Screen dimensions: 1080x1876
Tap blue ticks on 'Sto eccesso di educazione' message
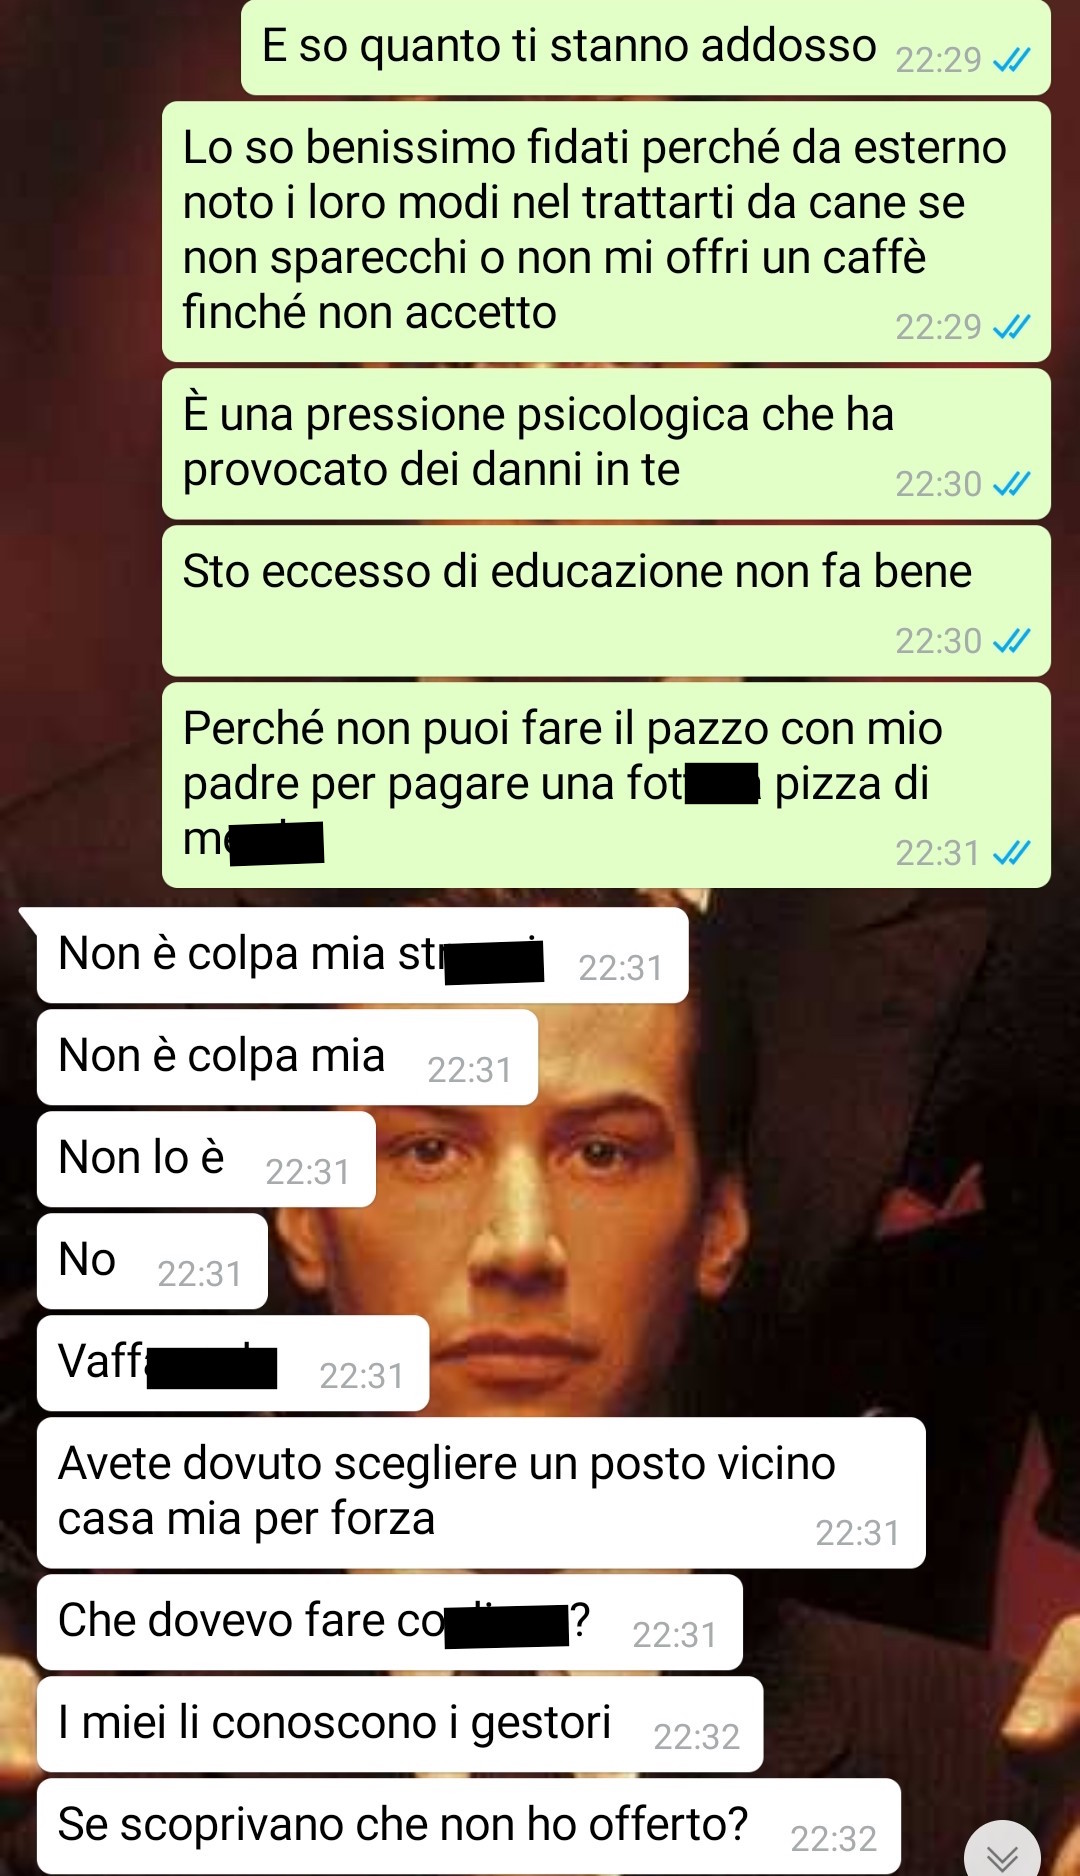[x=1011, y=641]
